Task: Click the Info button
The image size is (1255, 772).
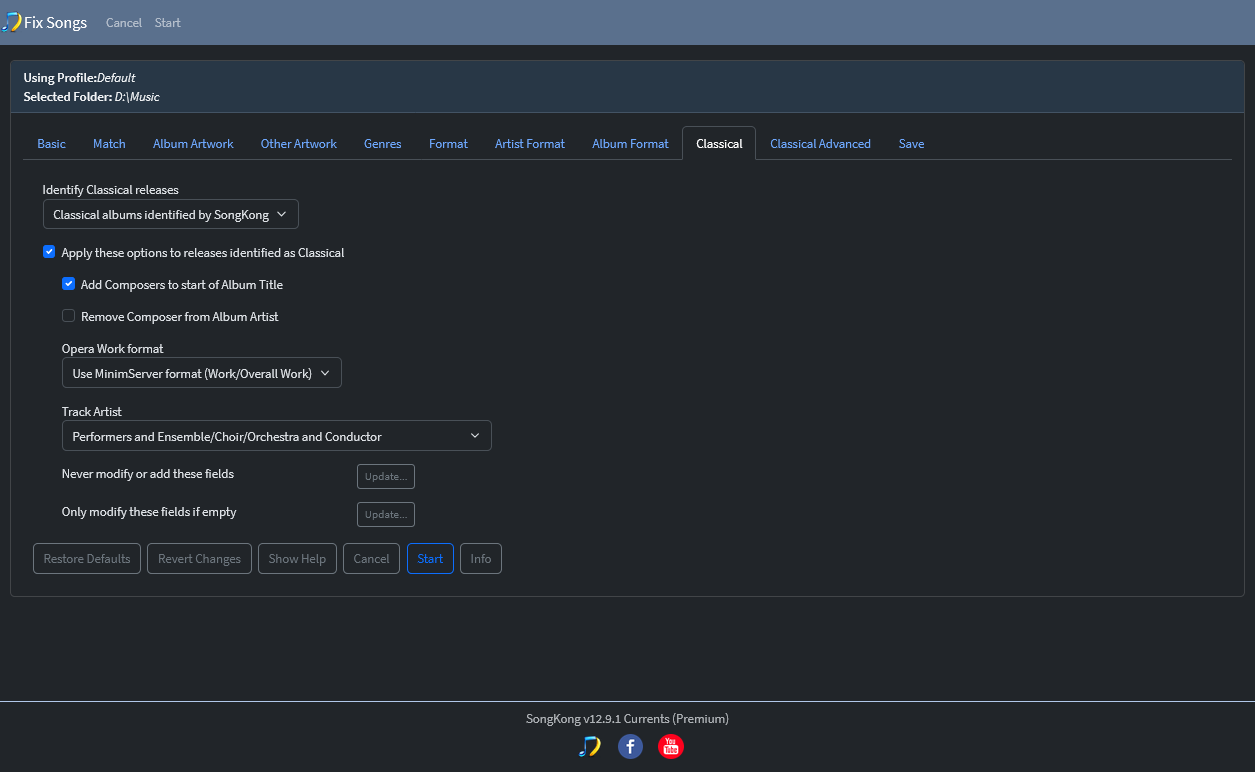Action: pos(481,559)
